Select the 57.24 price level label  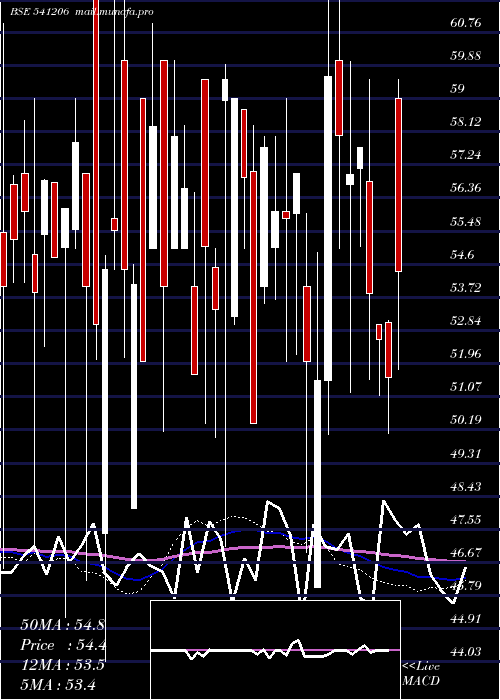(466, 155)
